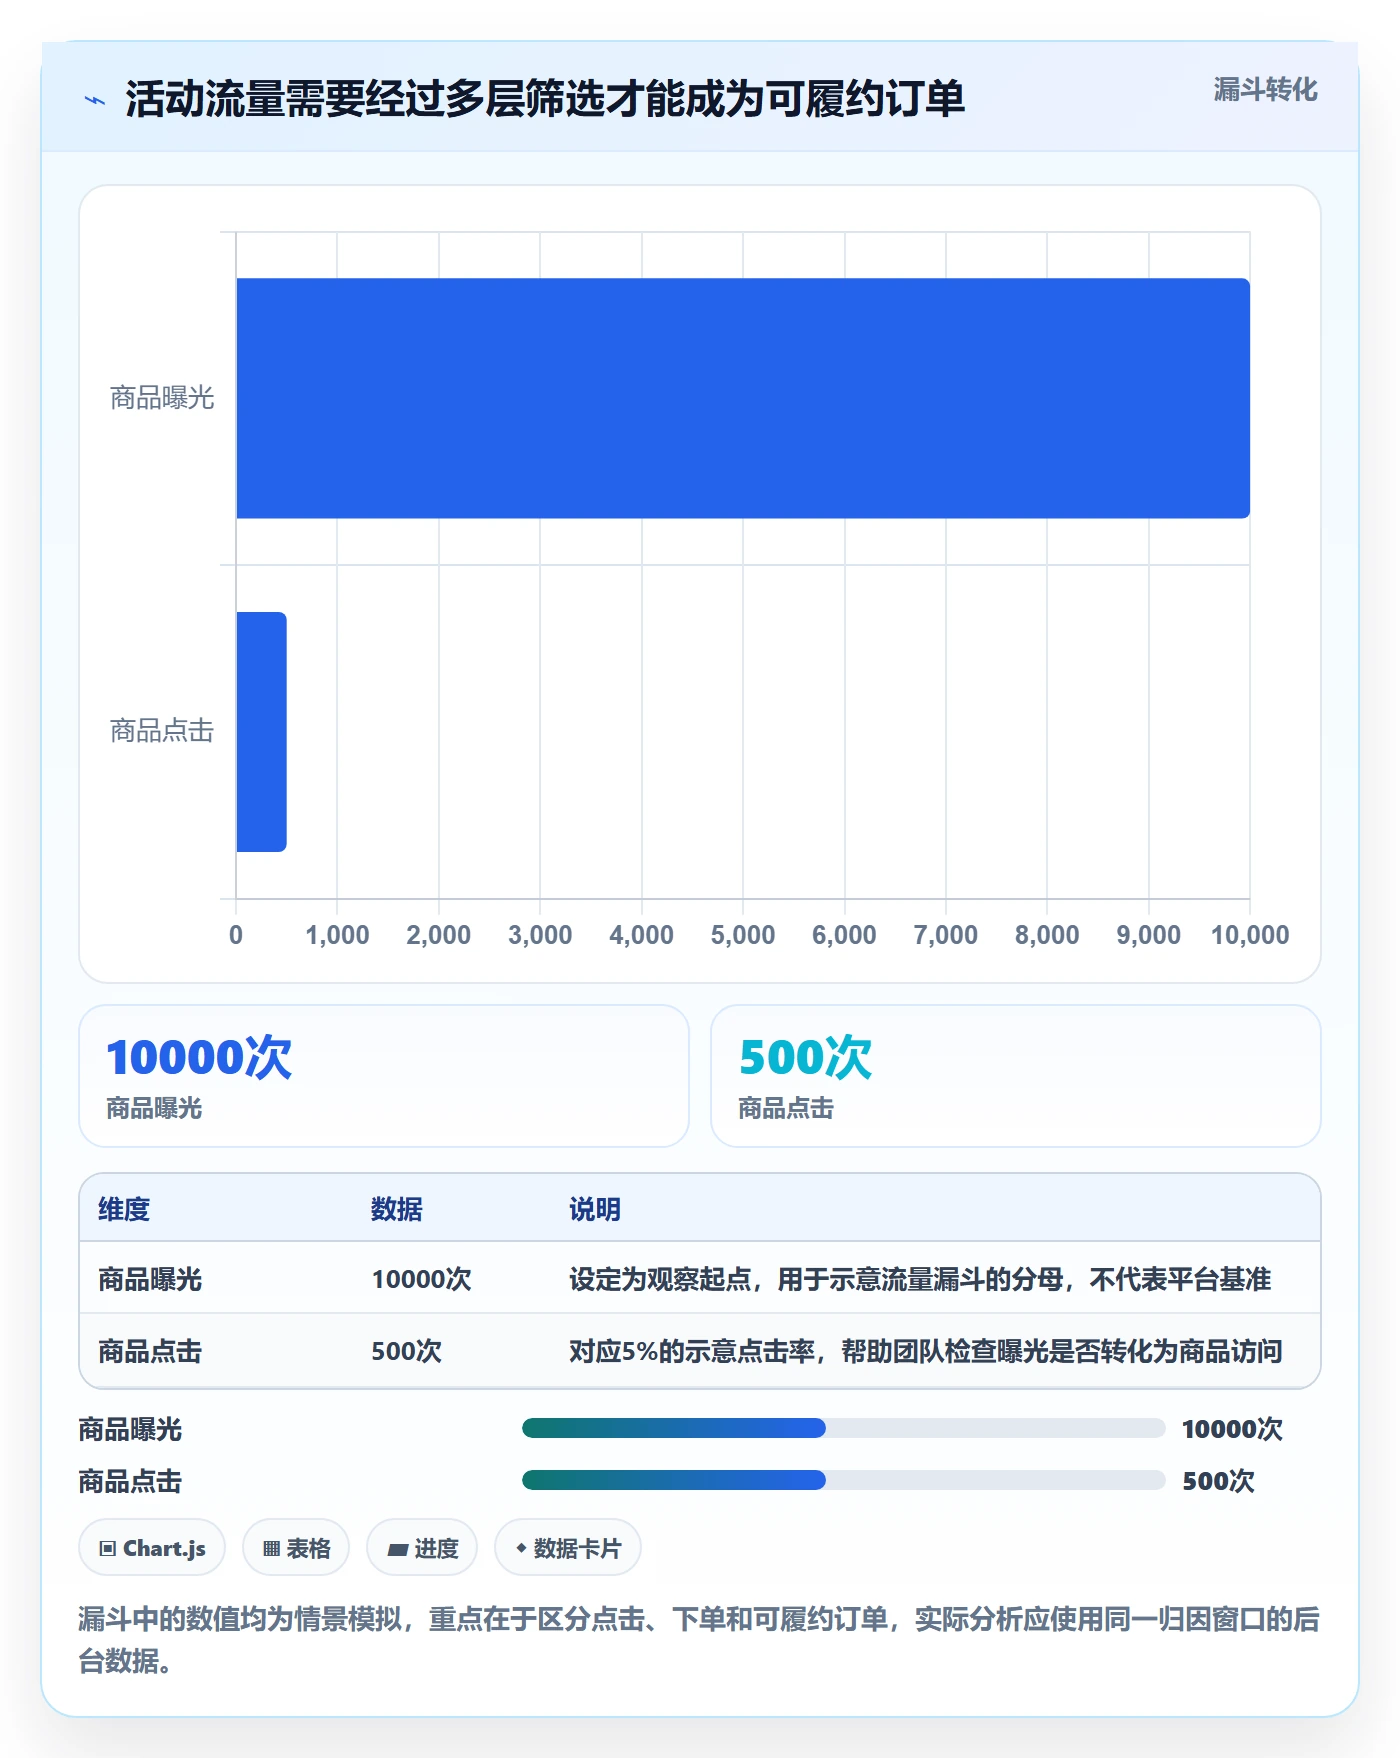Select the 表格 chip

click(x=296, y=1548)
